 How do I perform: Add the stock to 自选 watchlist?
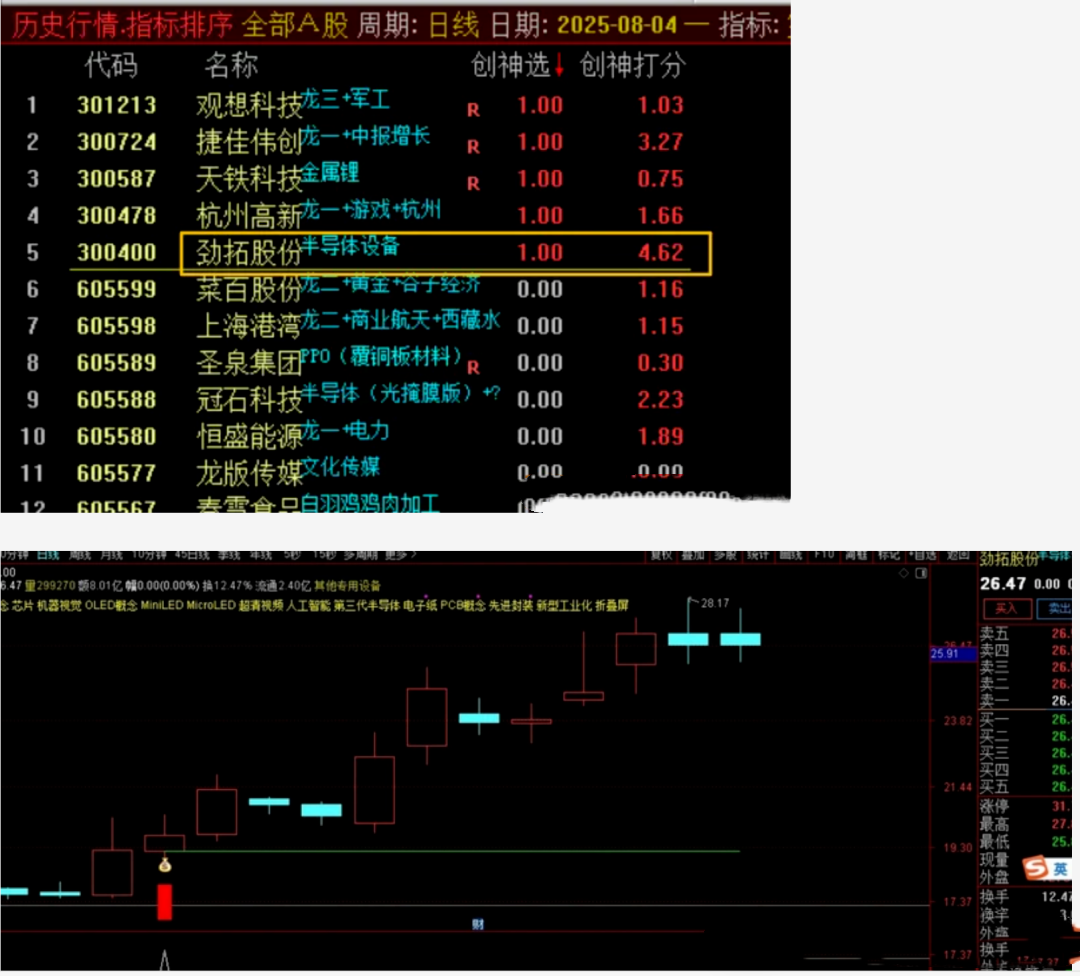(x=926, y=554)
